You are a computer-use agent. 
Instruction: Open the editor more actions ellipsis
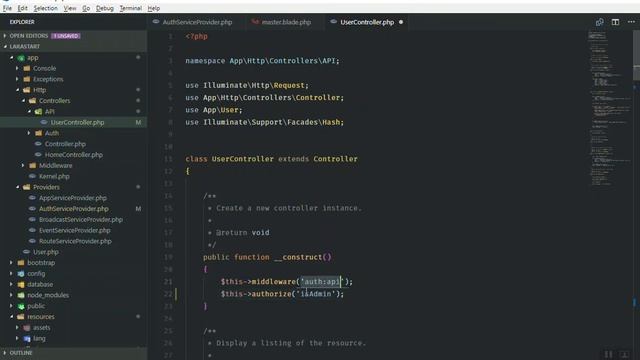[x=631, y=22]
